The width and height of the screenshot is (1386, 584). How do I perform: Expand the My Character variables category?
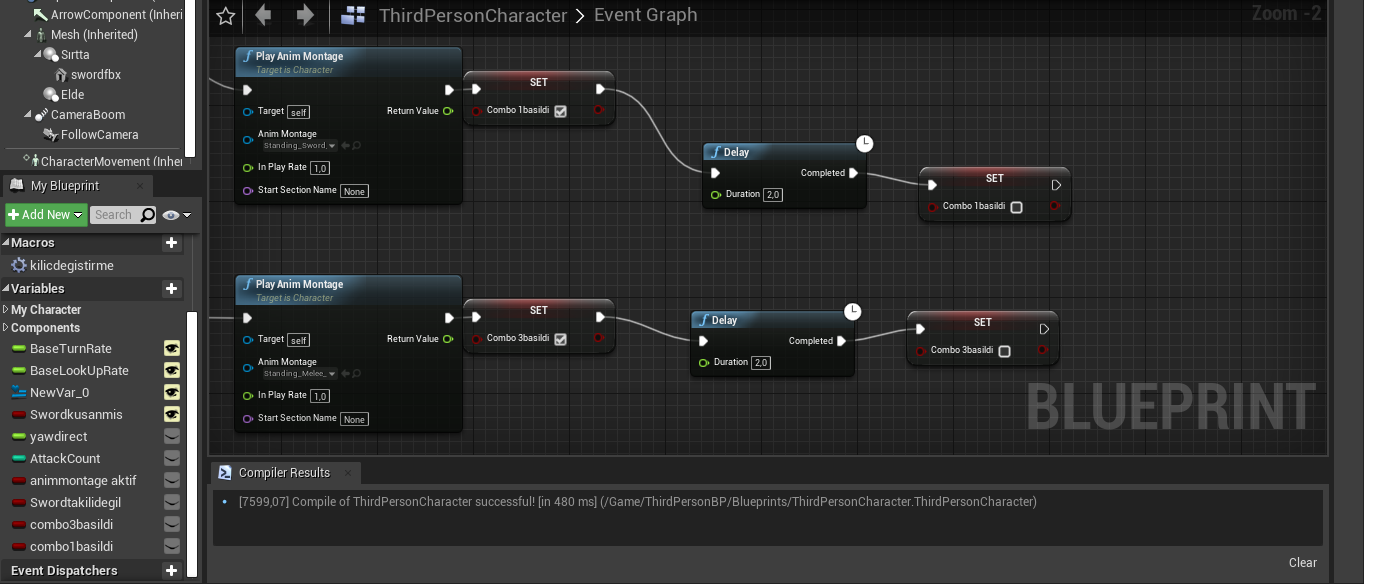click(x=45, y=310)
